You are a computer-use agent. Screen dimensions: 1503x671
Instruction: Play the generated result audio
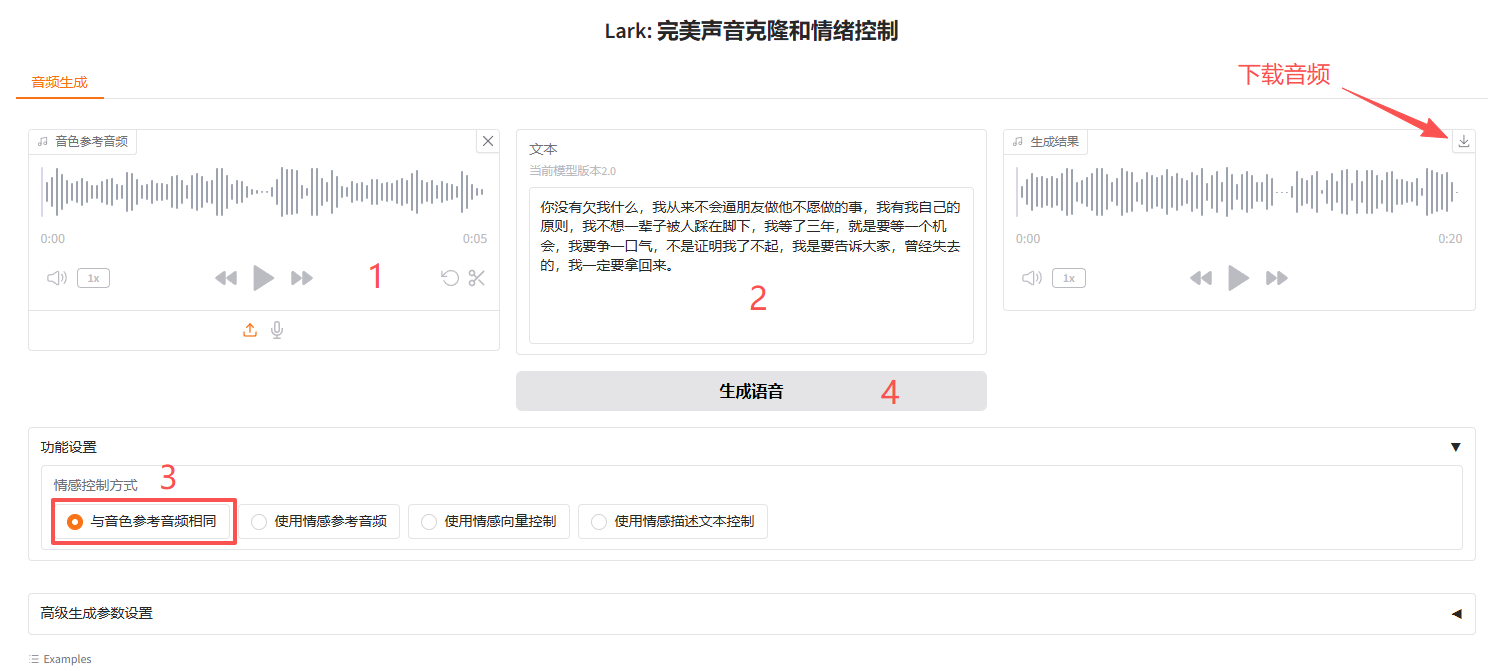1238,278
